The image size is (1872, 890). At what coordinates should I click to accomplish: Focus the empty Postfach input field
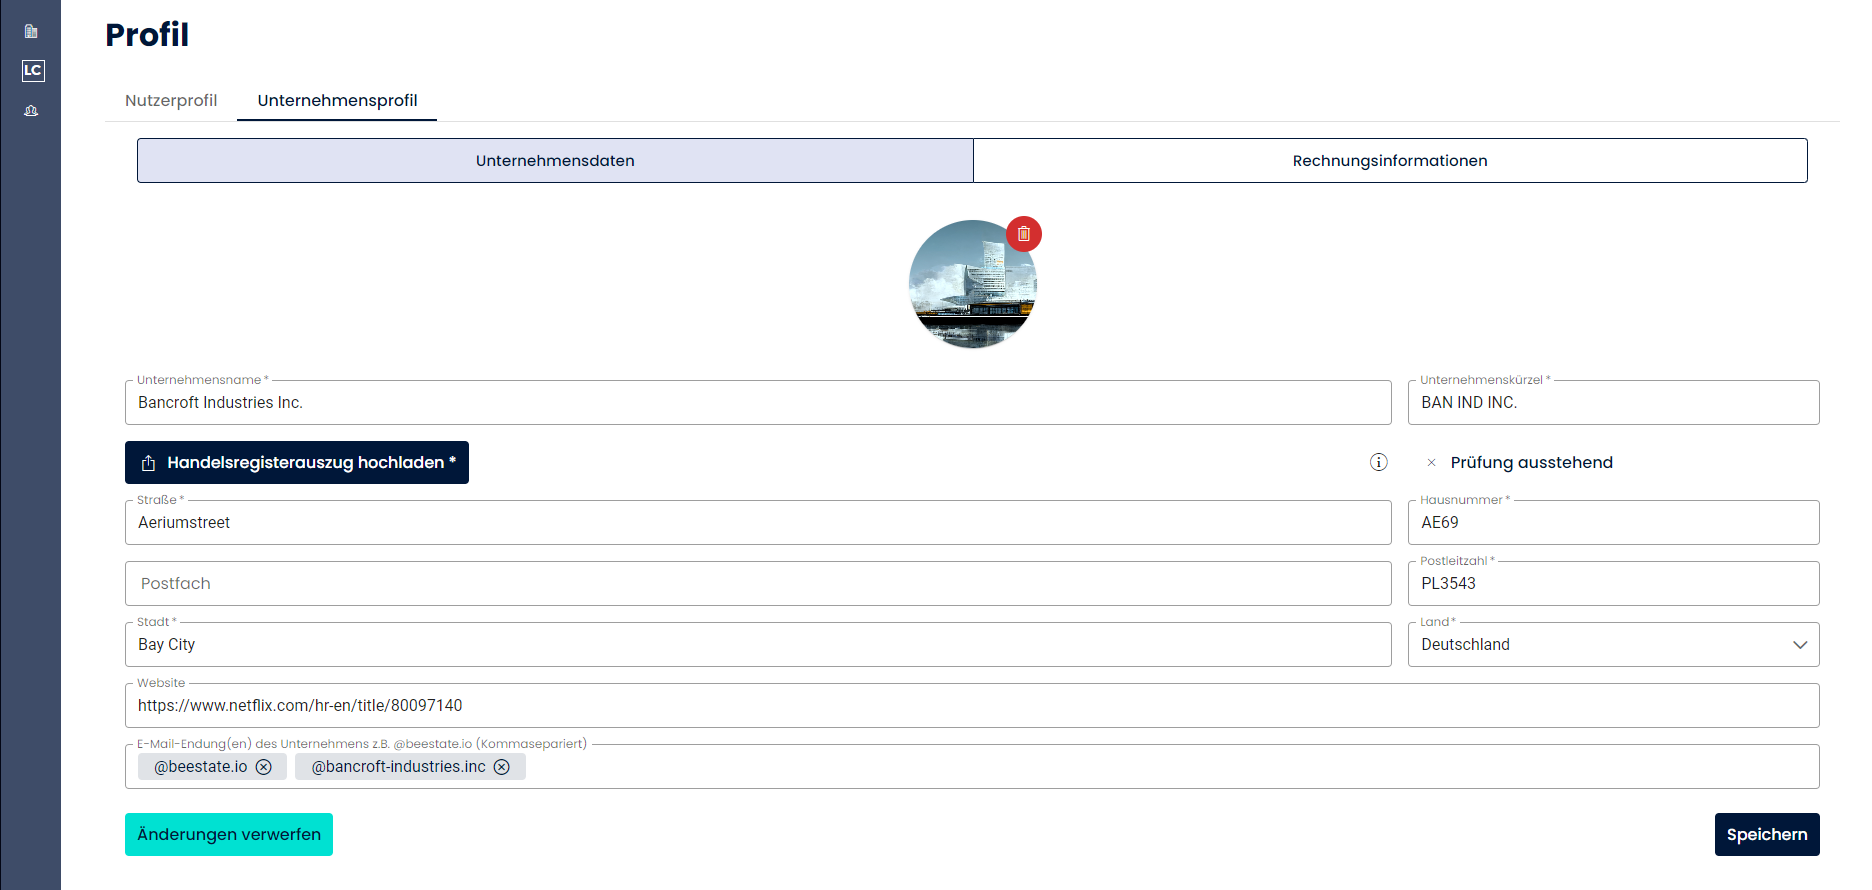757,584
